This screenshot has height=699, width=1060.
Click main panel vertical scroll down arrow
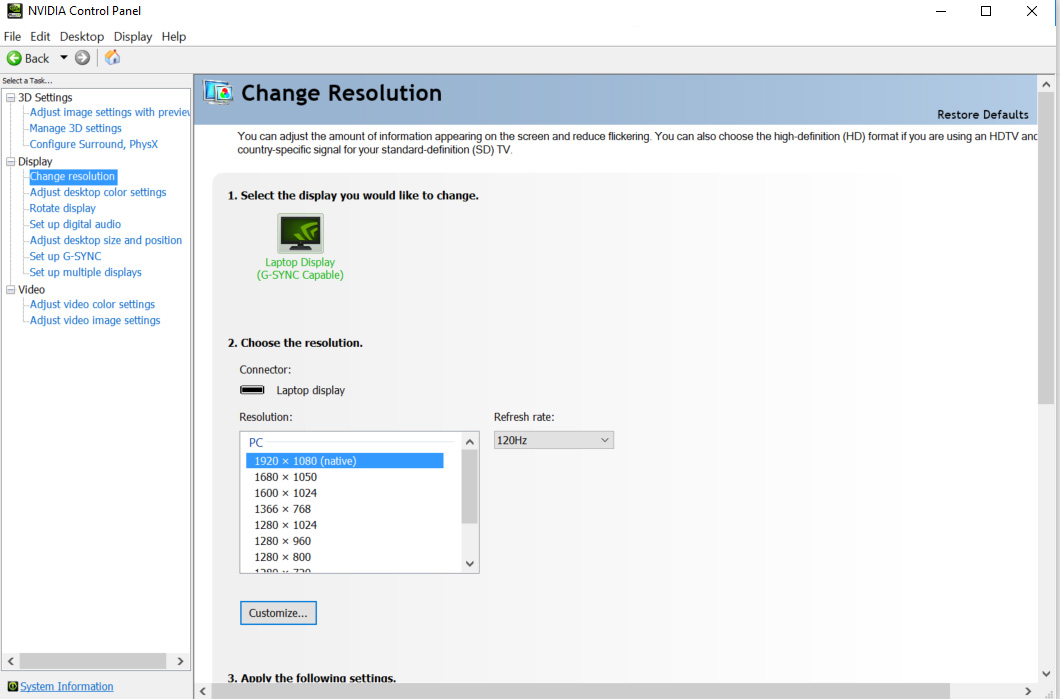[x=1046, y=673]
